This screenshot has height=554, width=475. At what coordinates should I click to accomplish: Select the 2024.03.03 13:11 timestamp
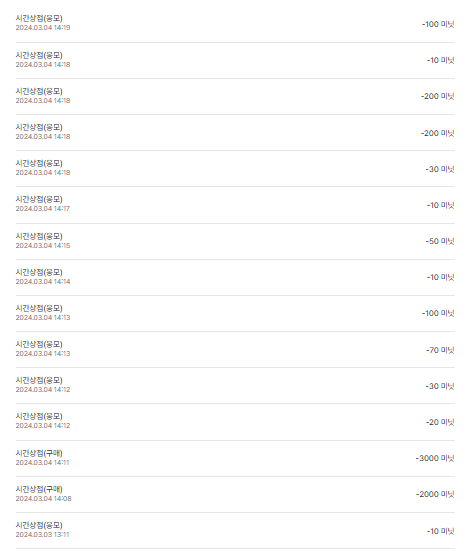pos(42,535)
